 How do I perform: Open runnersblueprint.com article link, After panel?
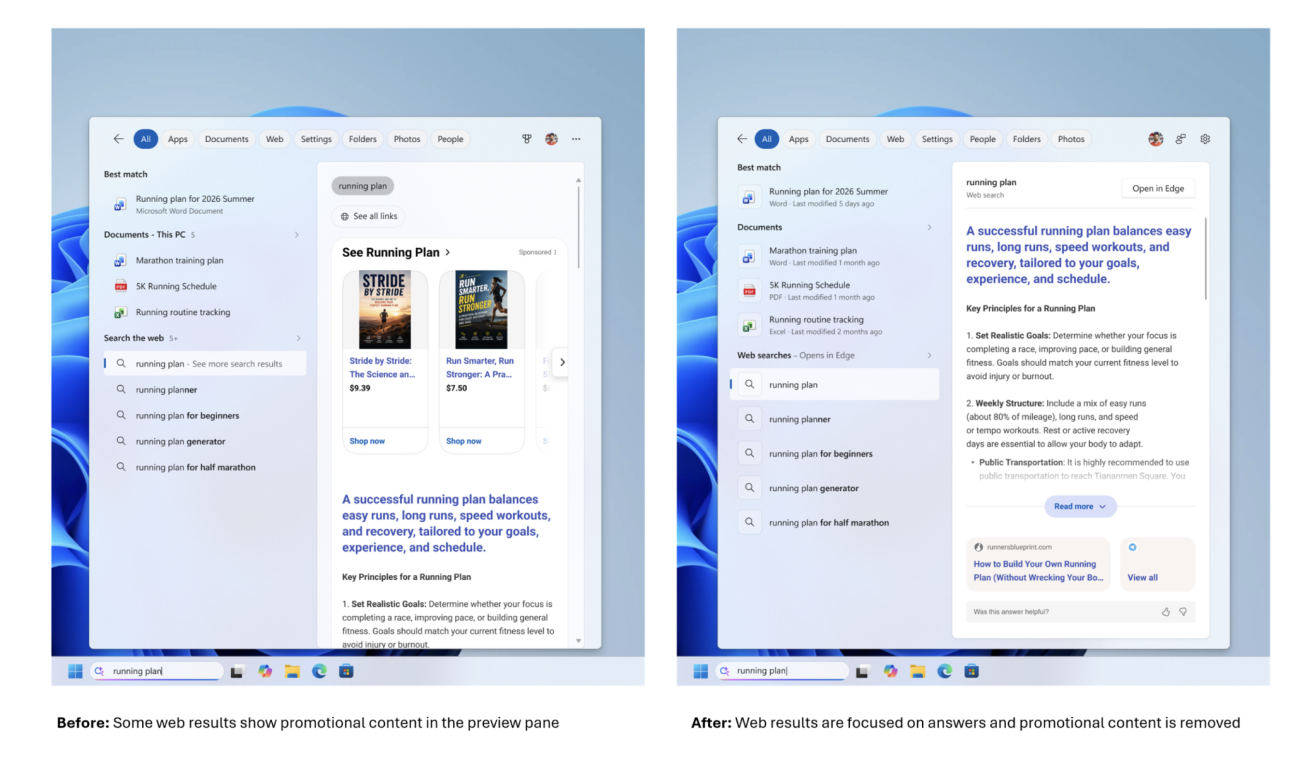pos(1038,564)
